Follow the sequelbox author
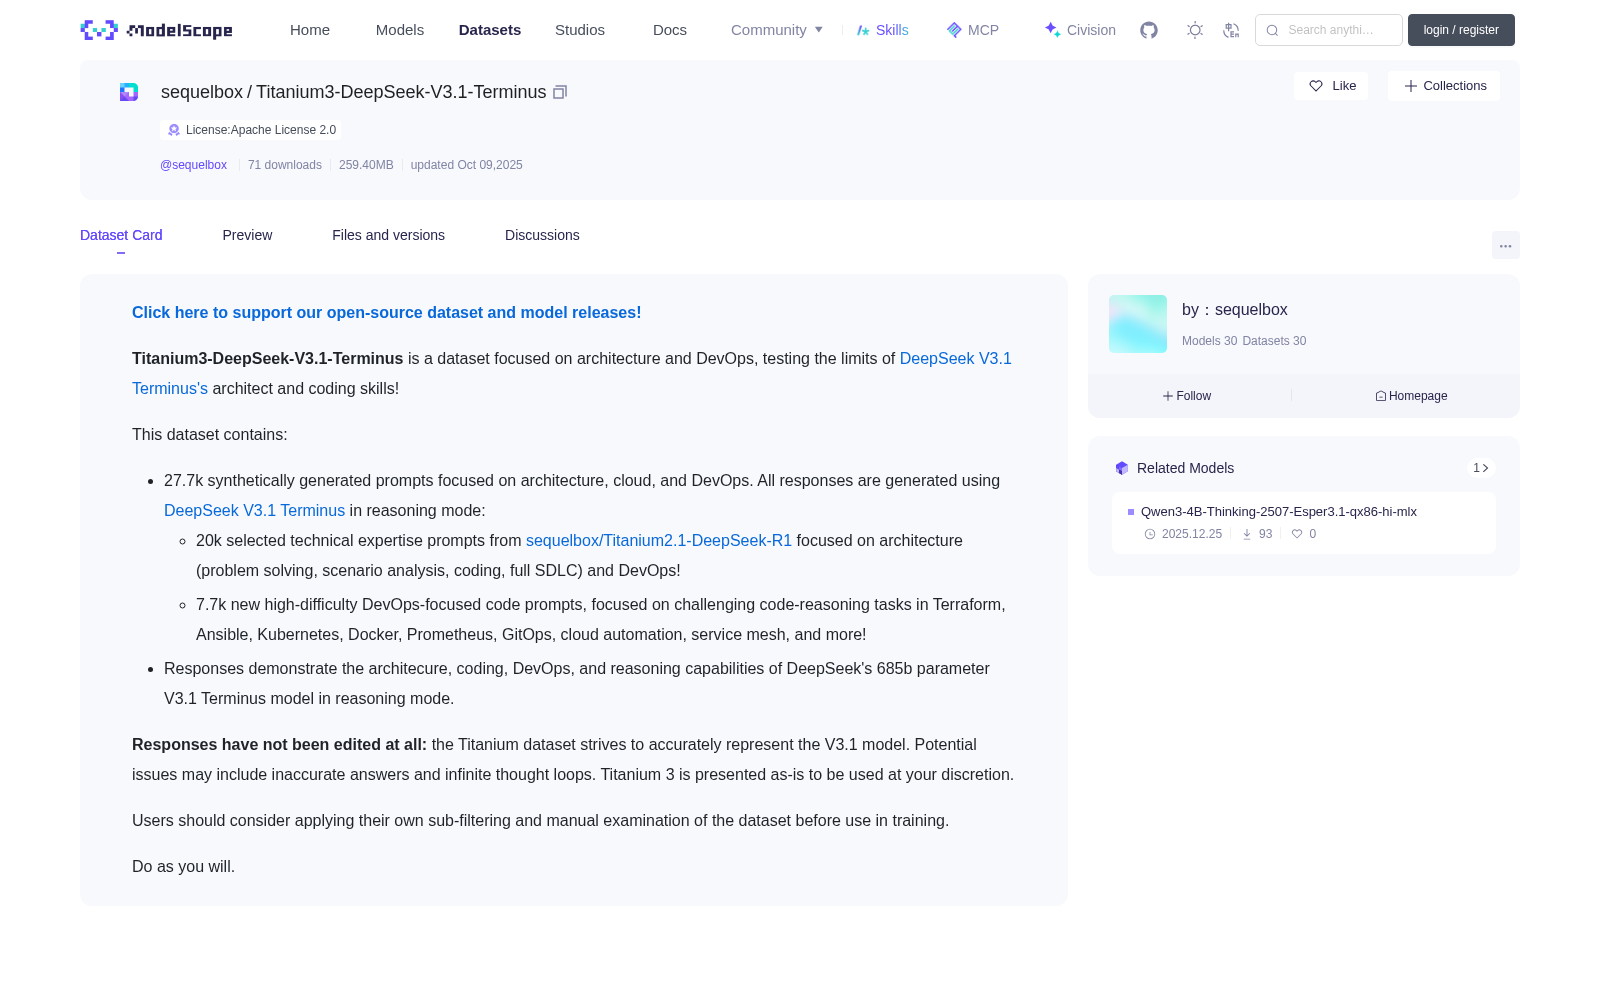 (1187, 396)
